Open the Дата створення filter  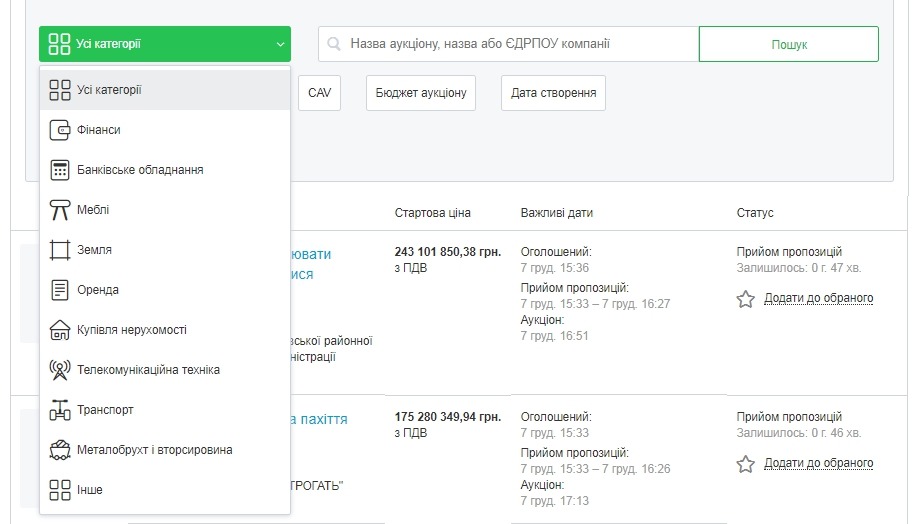coord(553,93)
